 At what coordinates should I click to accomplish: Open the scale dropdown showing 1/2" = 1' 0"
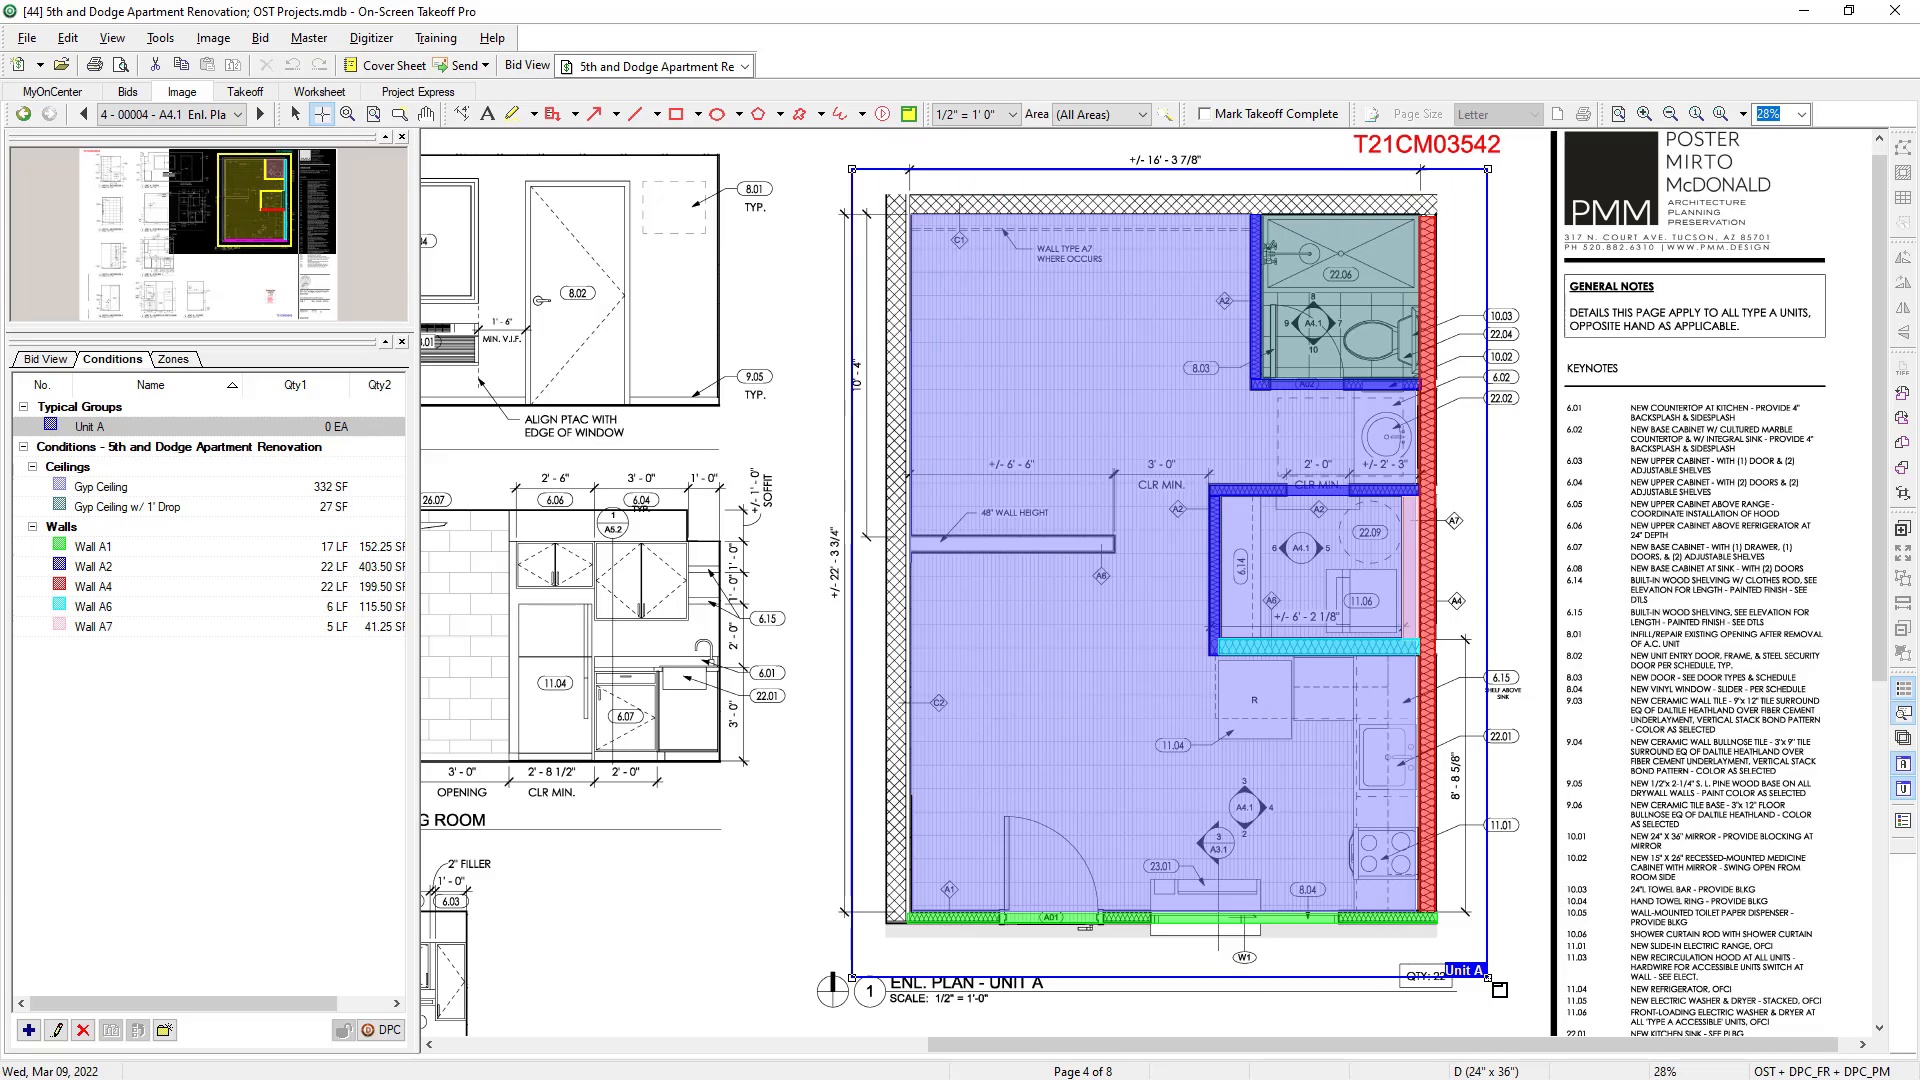(1012, 115)
